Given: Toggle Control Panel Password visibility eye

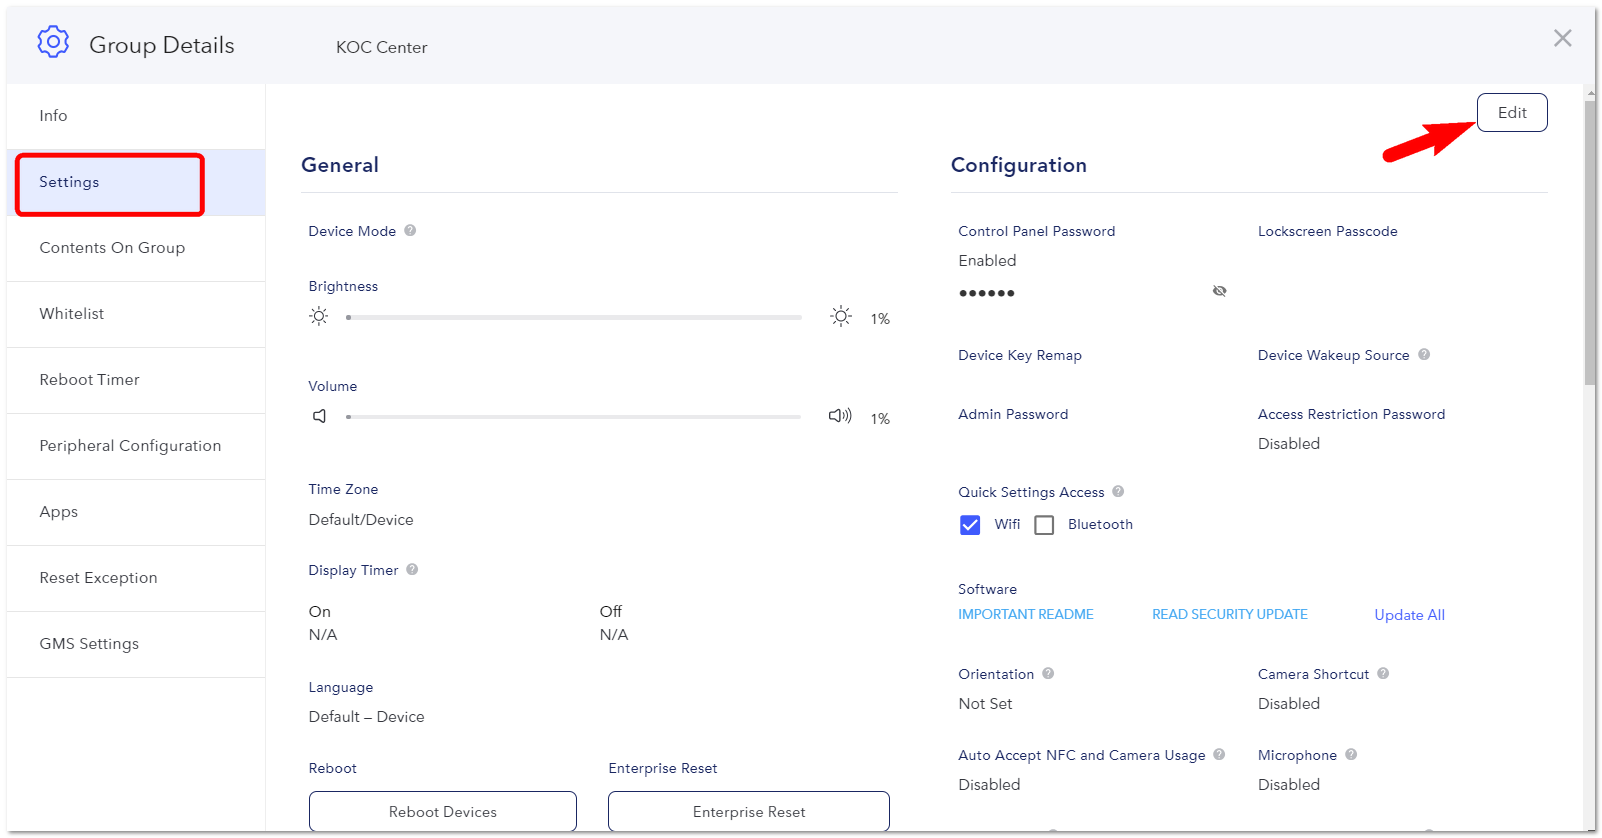Looking at the screenshot, I should pos(1219,291).
